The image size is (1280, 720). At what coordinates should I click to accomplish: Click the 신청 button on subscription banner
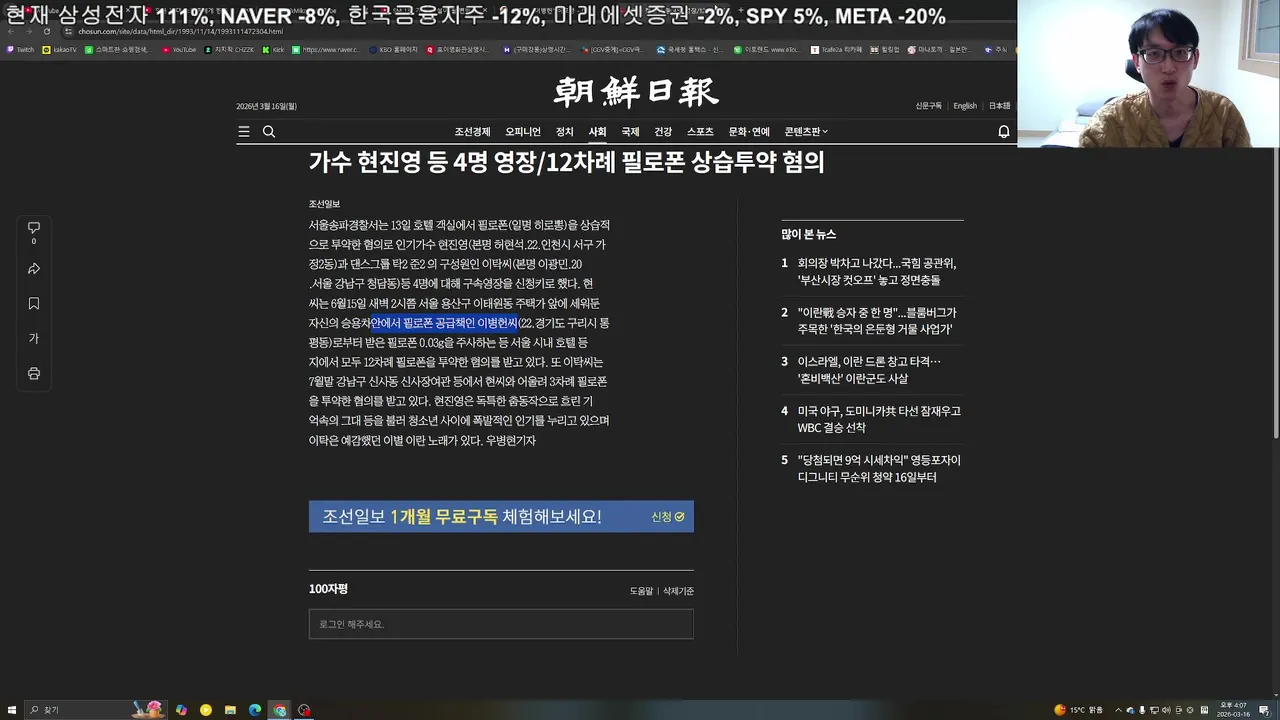pyautogui.click(x=668, y=517)
